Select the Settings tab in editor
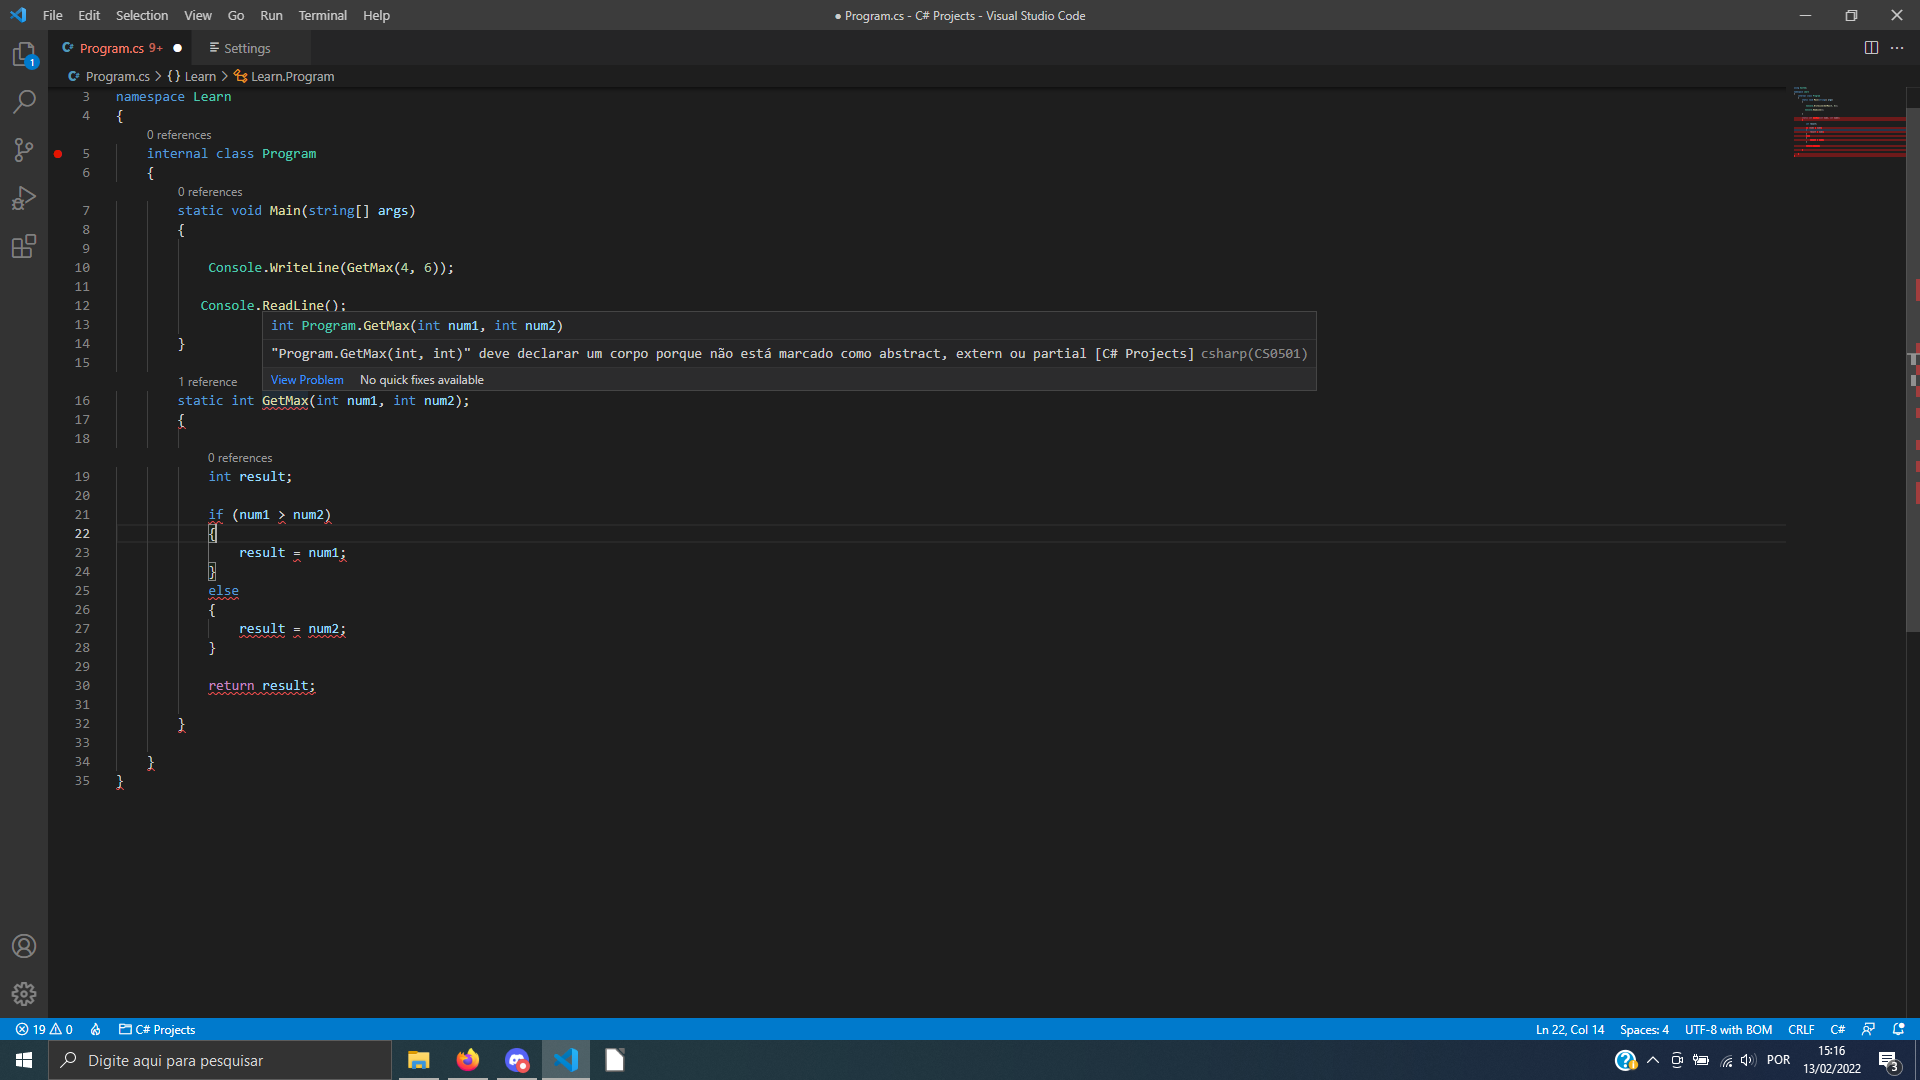The width and height of the screenshot is (1920, 1080). click(x=247, y=47)
